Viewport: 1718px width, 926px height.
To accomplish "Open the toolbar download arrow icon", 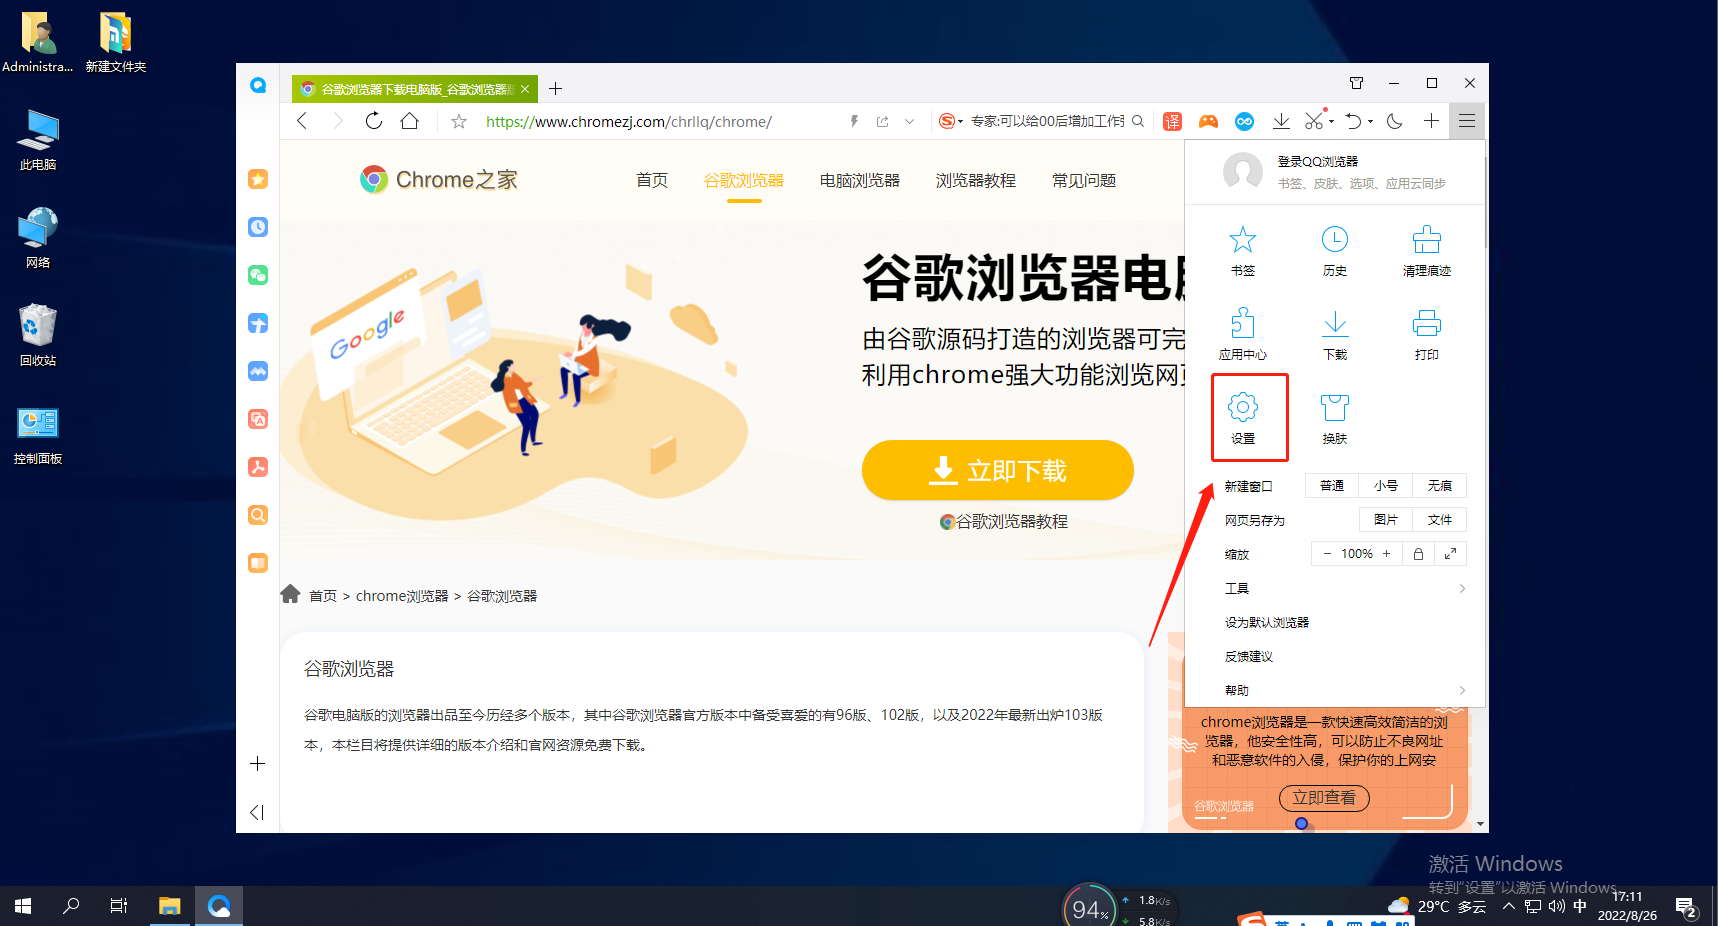I will (1280, 121).
